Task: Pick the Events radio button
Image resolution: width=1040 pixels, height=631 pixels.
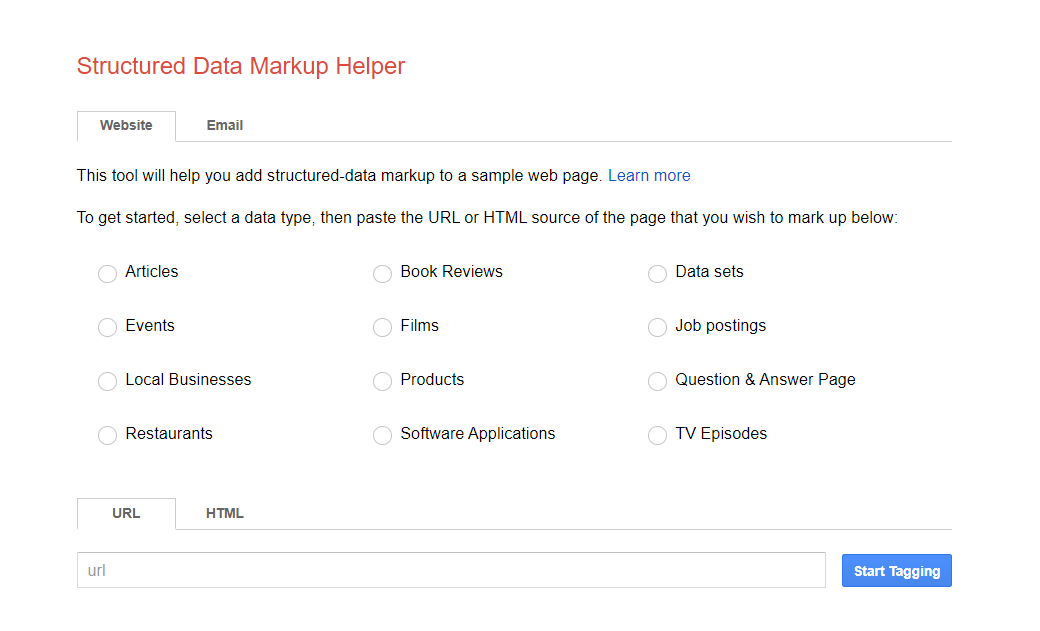Action: (108, 327)
